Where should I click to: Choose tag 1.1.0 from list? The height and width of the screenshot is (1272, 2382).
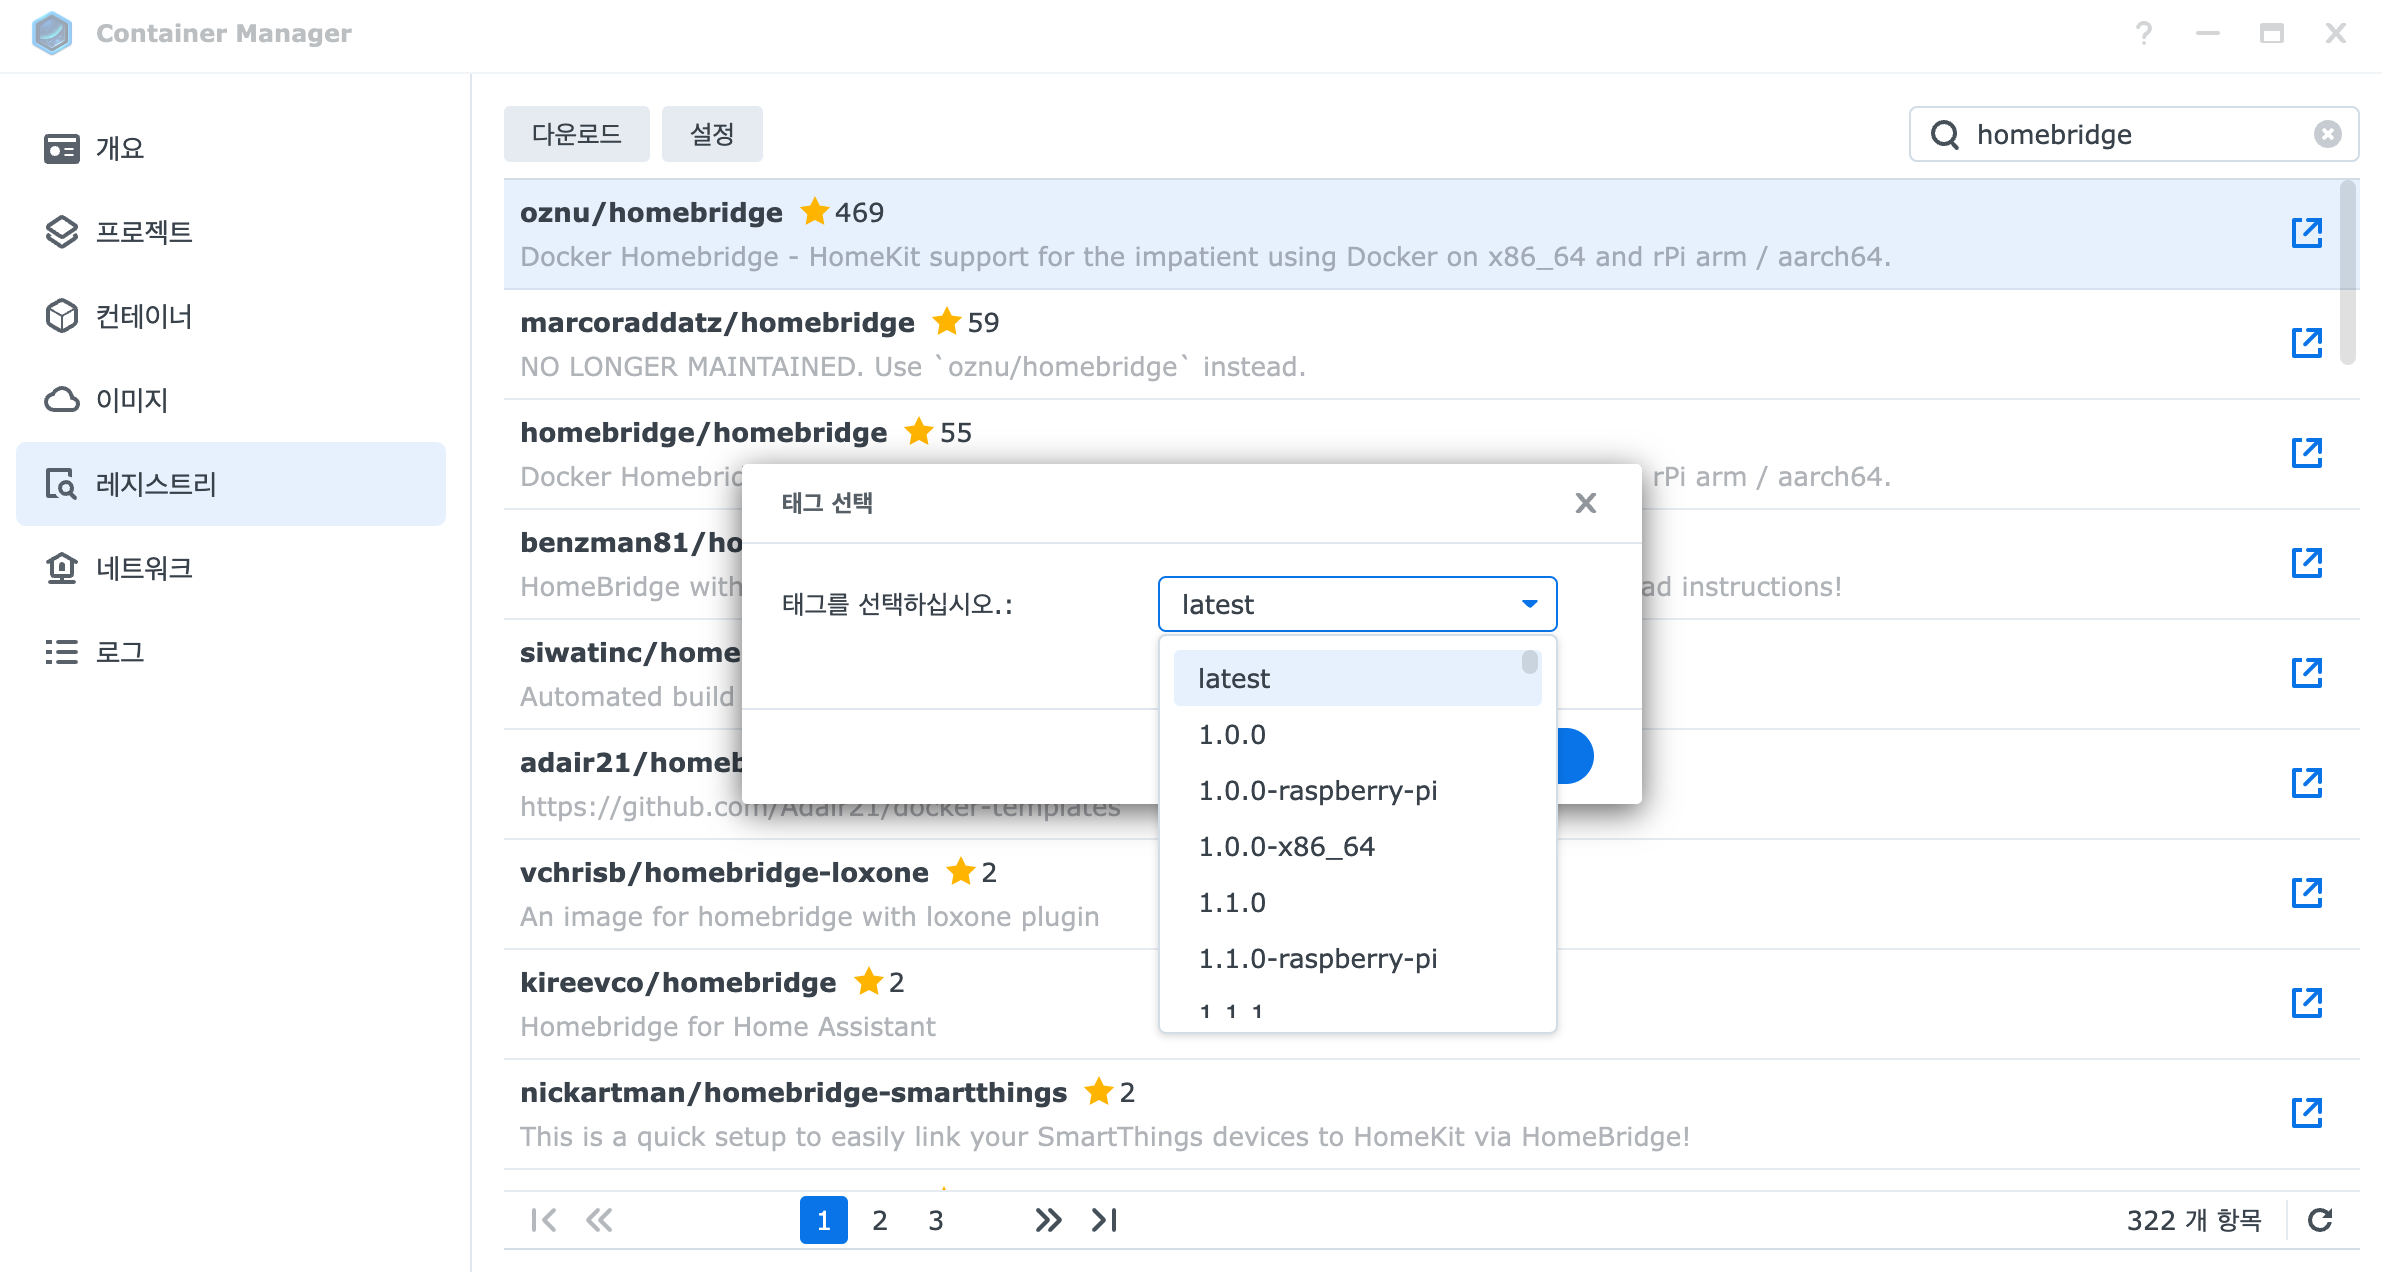point(1358,902)
